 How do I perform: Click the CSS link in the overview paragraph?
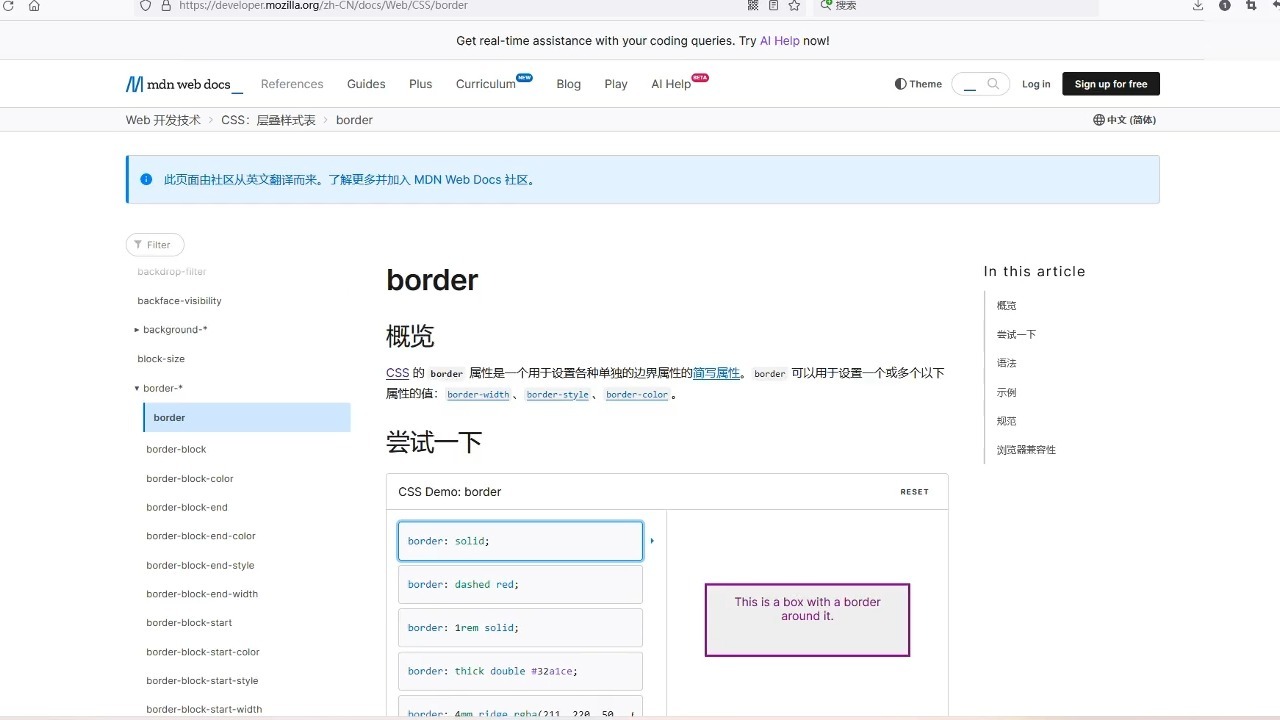pos(397,373)
